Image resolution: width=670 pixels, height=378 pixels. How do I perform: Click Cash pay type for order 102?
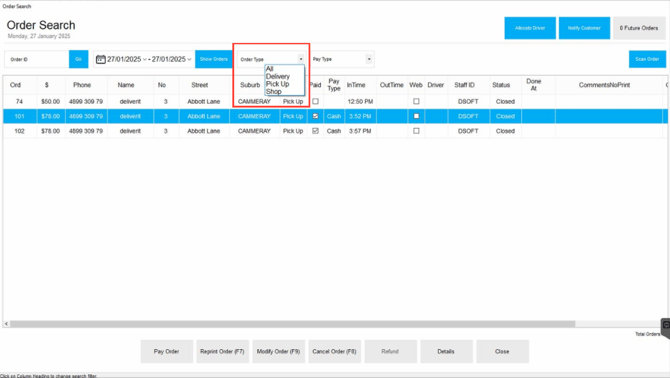334,131
